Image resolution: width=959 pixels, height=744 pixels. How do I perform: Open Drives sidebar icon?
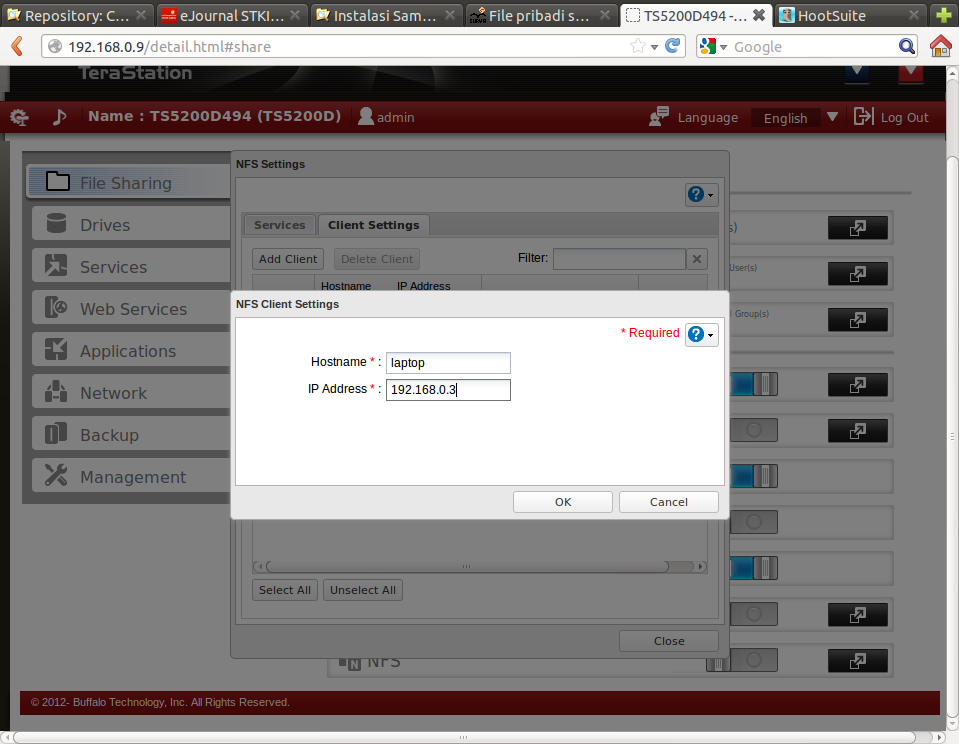point(56,223)
